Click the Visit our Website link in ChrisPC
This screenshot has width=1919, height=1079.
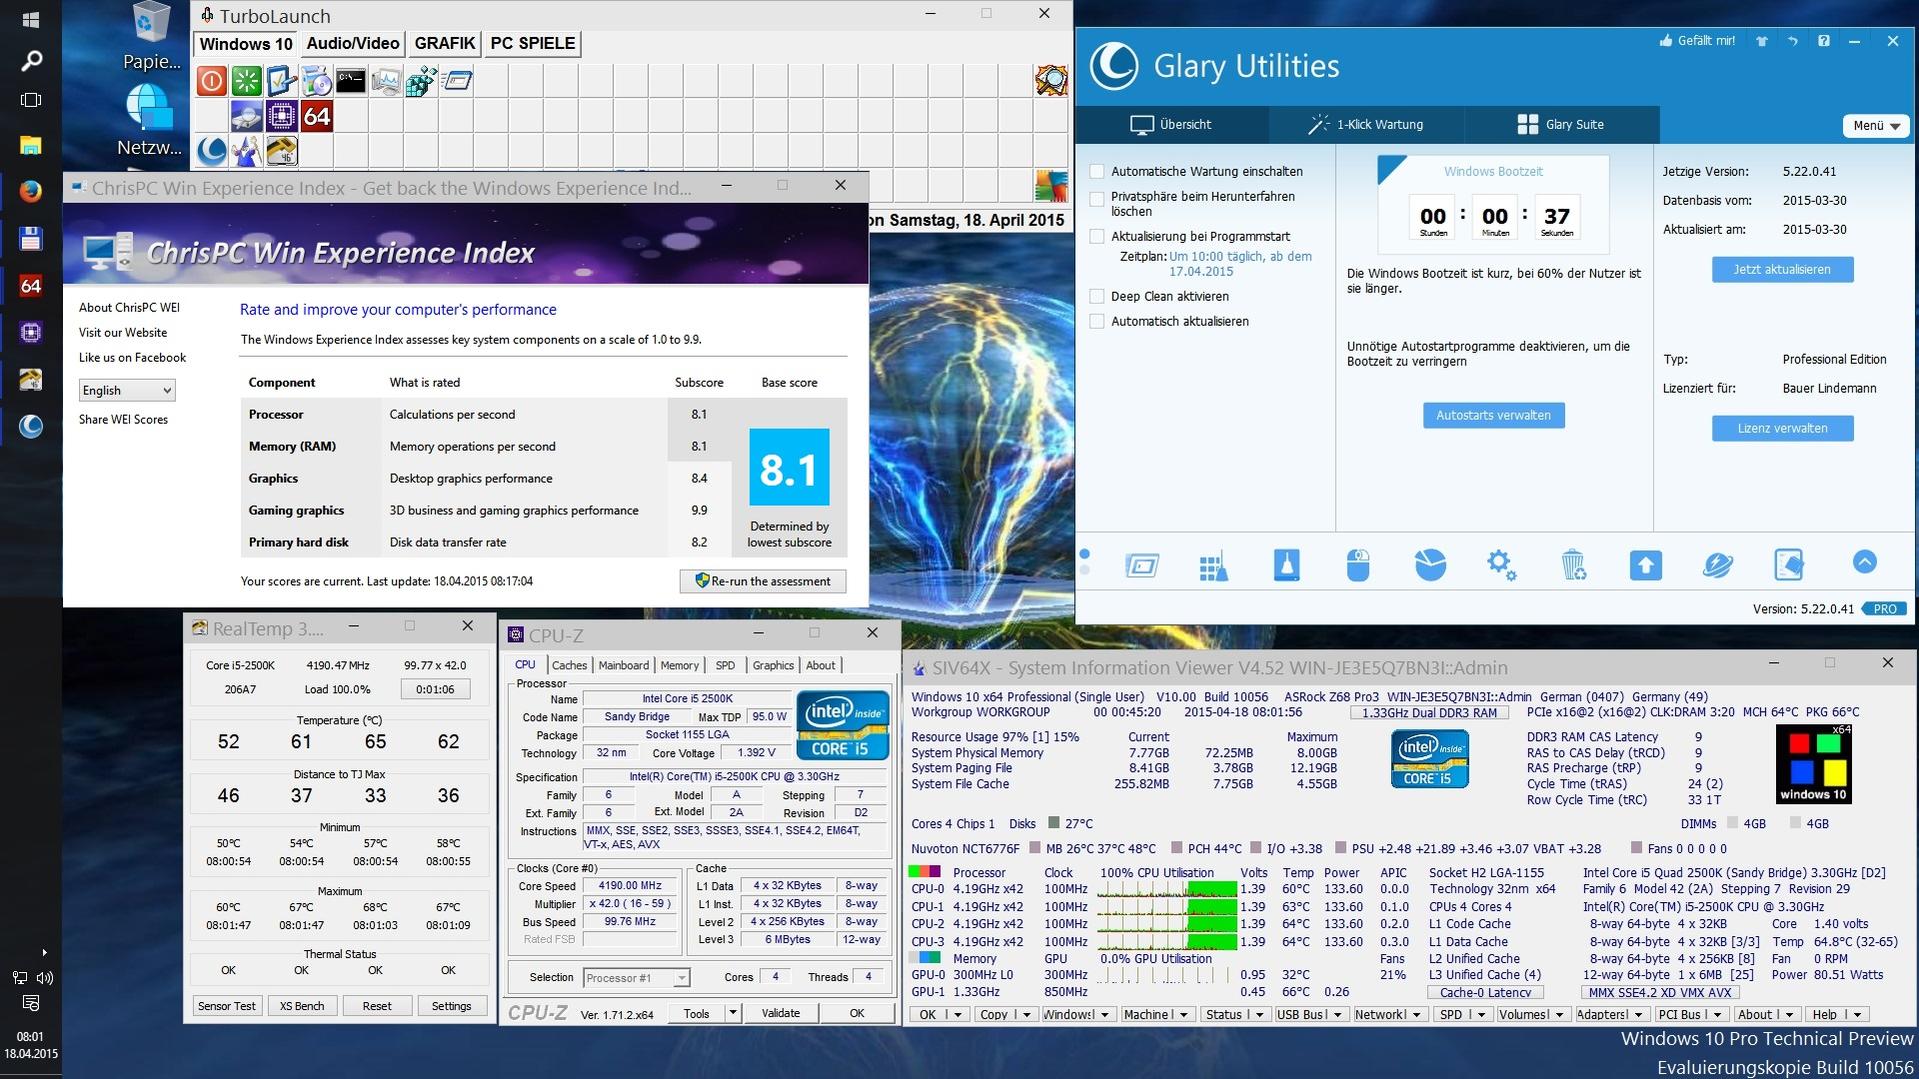coord(123,333)
